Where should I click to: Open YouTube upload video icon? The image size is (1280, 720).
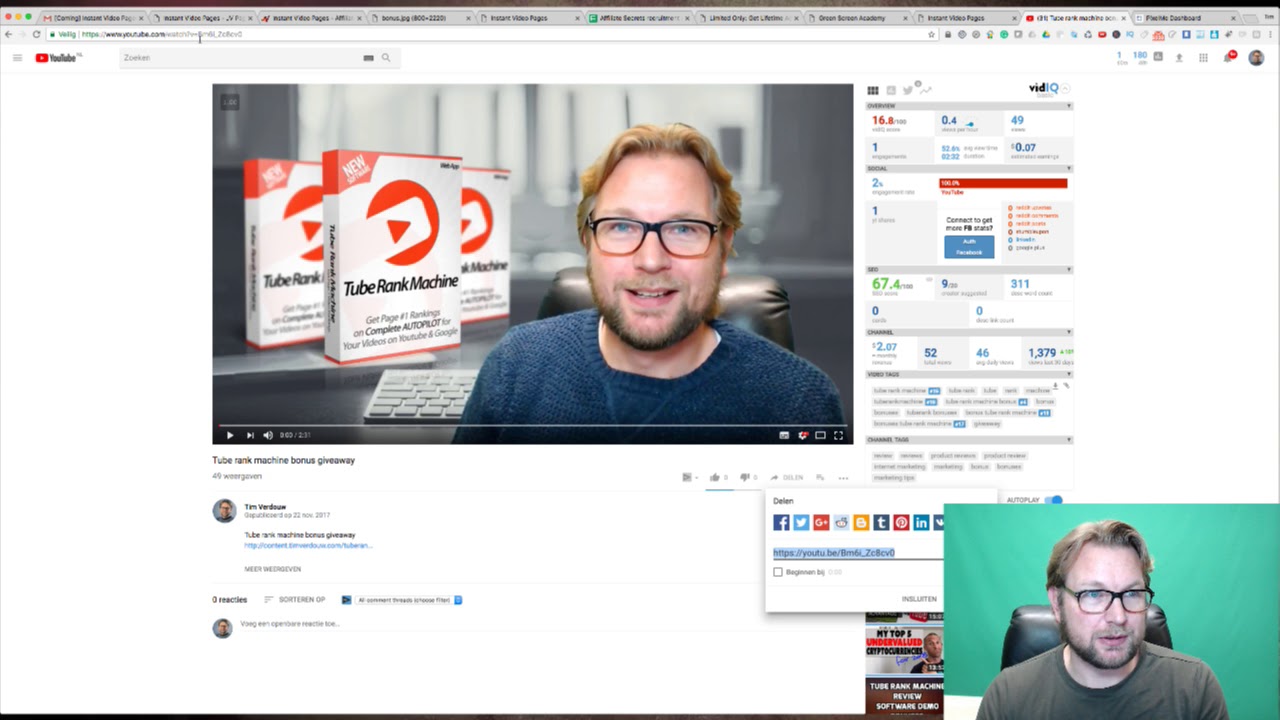[1179, 58]
